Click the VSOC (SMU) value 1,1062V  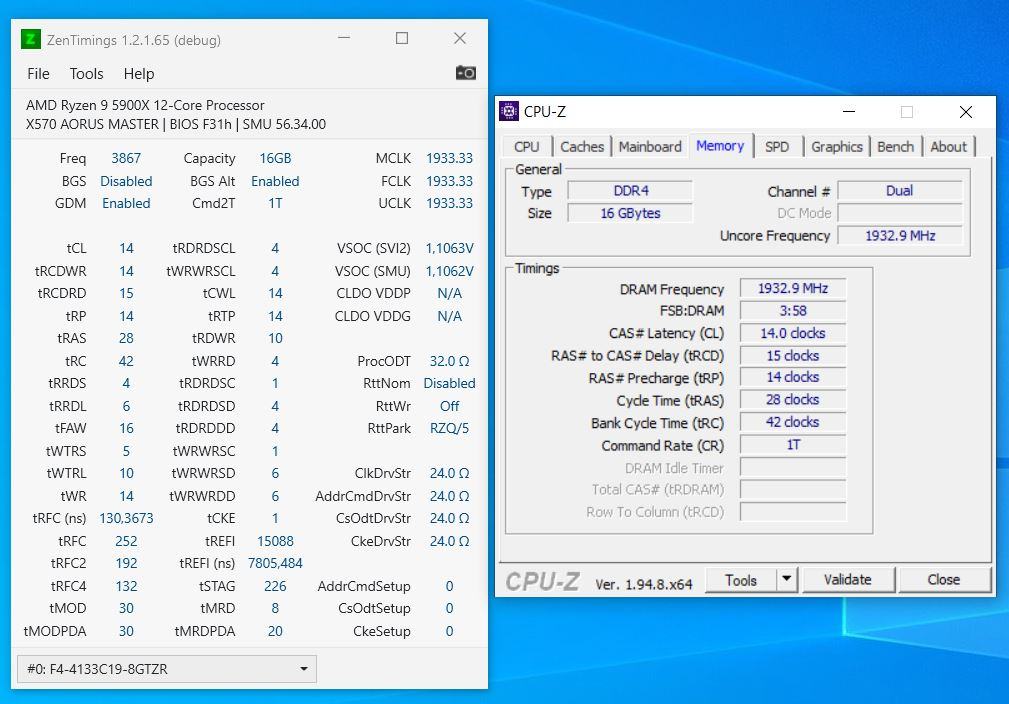449,272
